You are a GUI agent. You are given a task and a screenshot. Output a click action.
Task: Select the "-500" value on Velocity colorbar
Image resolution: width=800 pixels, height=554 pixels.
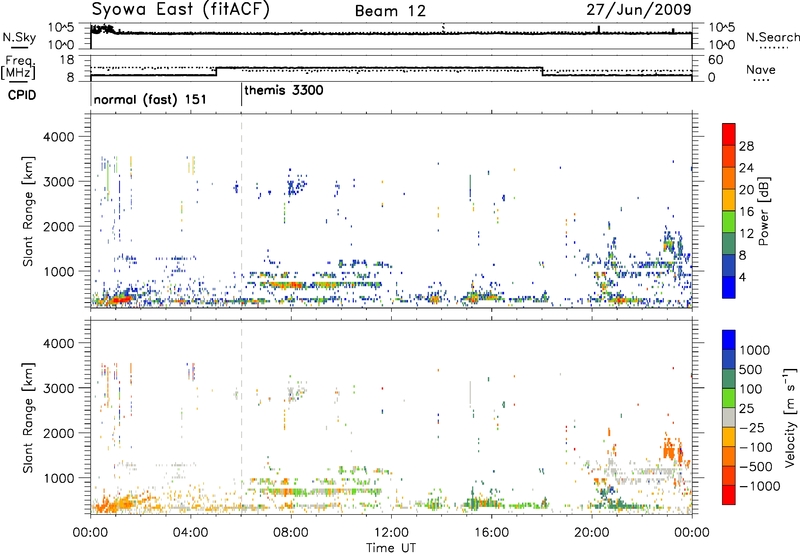tap(755, 467)
